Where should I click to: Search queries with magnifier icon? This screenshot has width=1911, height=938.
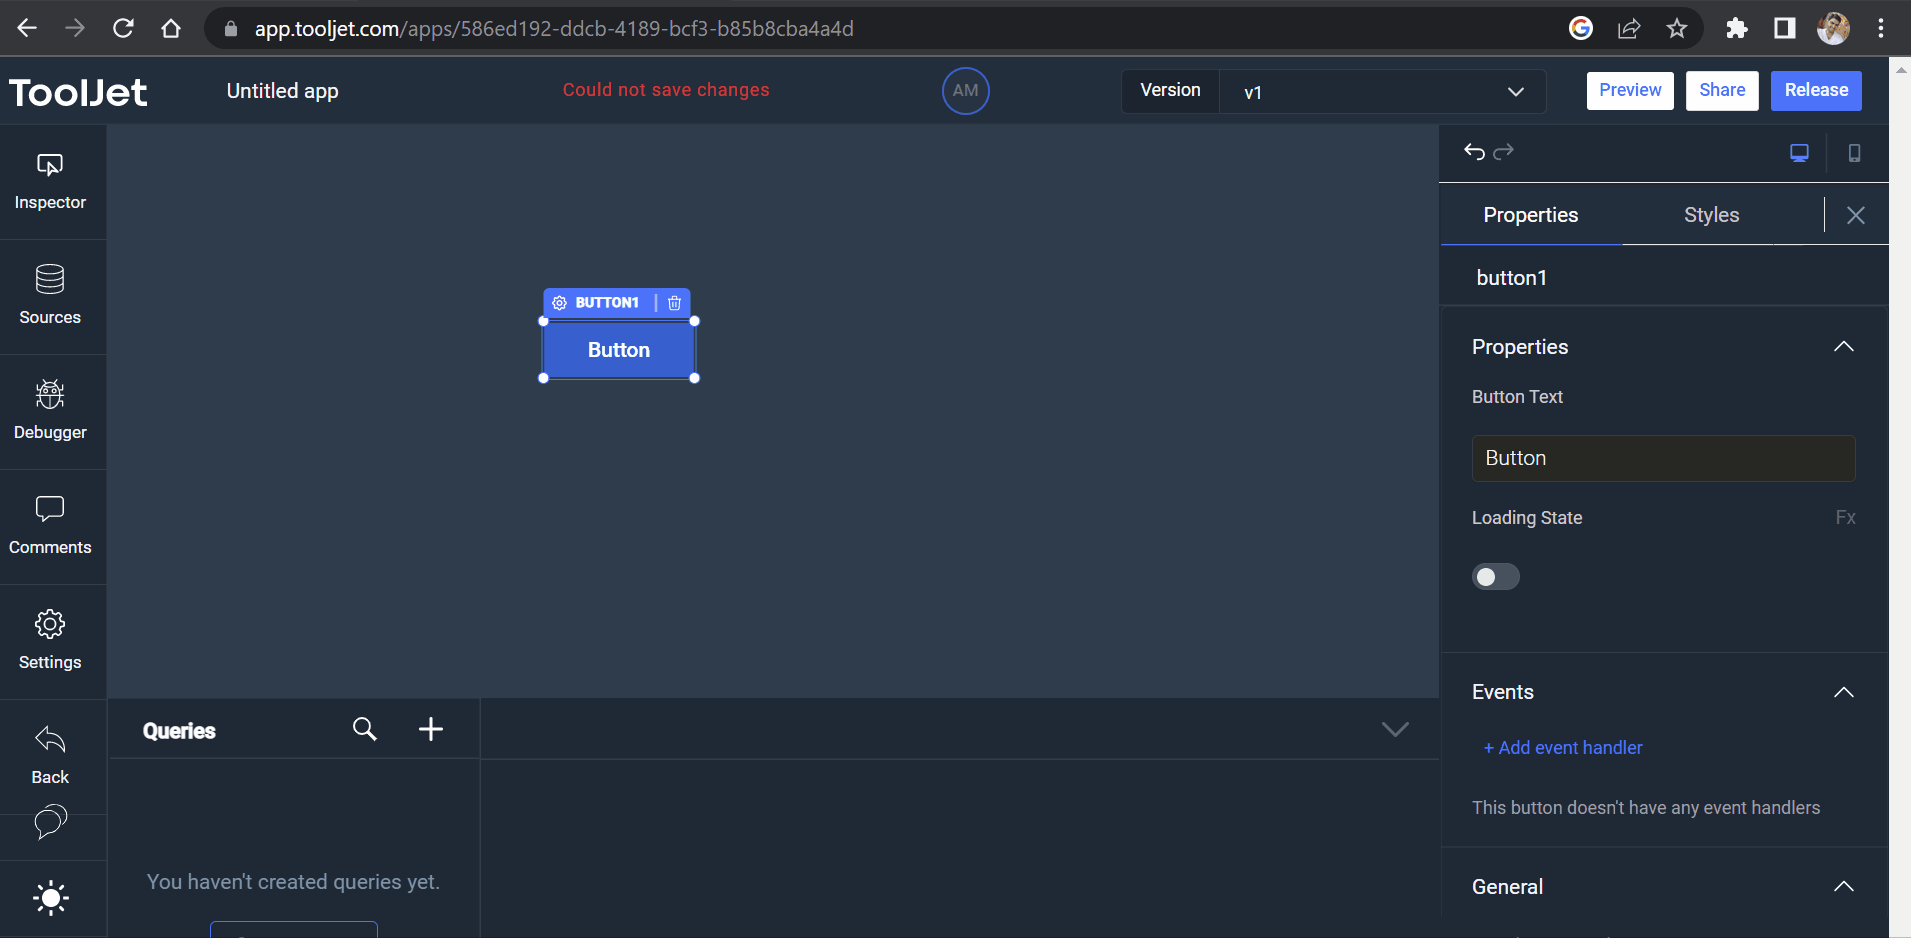pyautogui.click(x=365, y=729)
